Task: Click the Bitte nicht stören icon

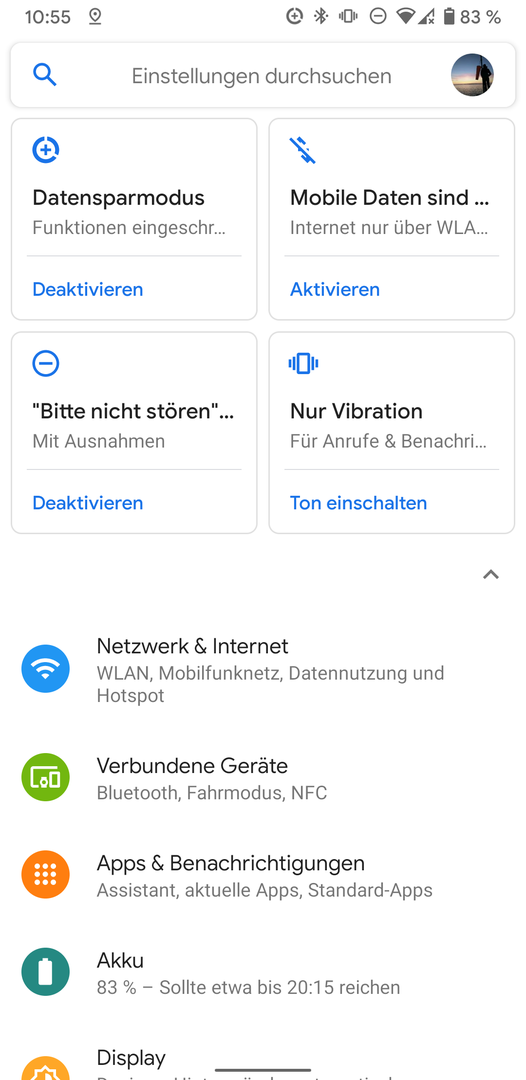Action: tap(45, 363)
